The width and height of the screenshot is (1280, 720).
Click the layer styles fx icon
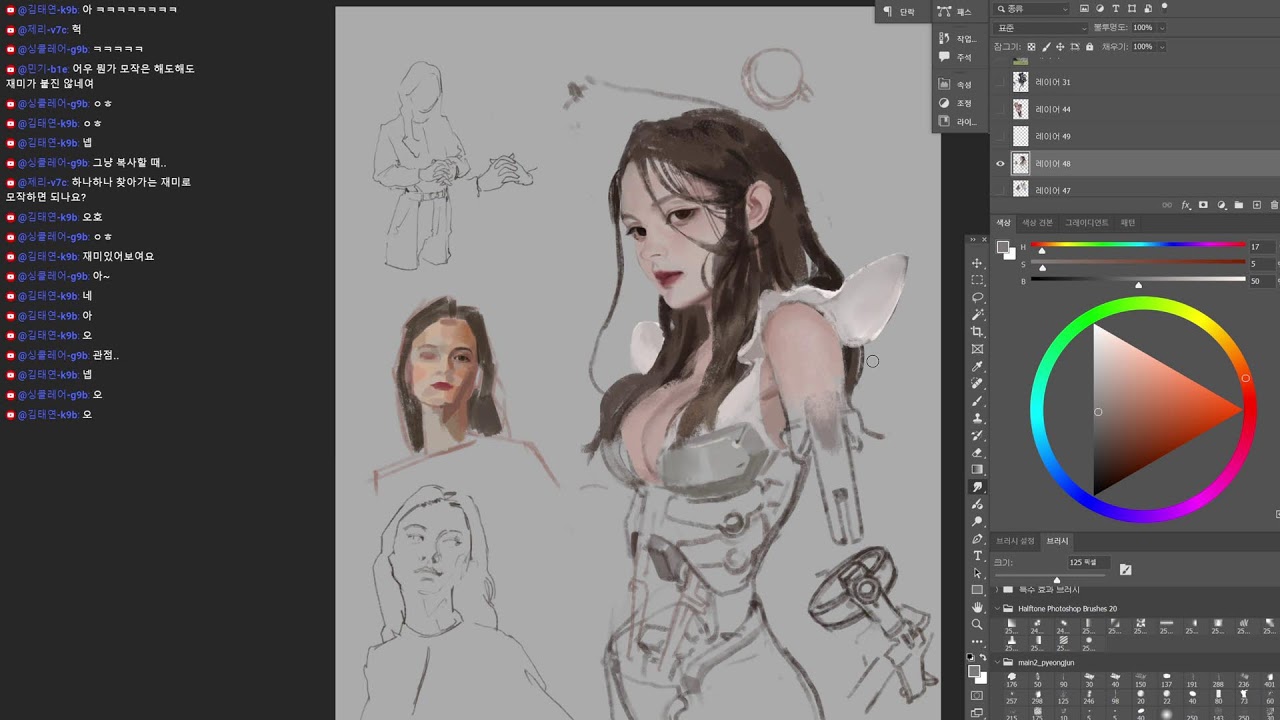pyautogui.click(x=1186, y=205)
